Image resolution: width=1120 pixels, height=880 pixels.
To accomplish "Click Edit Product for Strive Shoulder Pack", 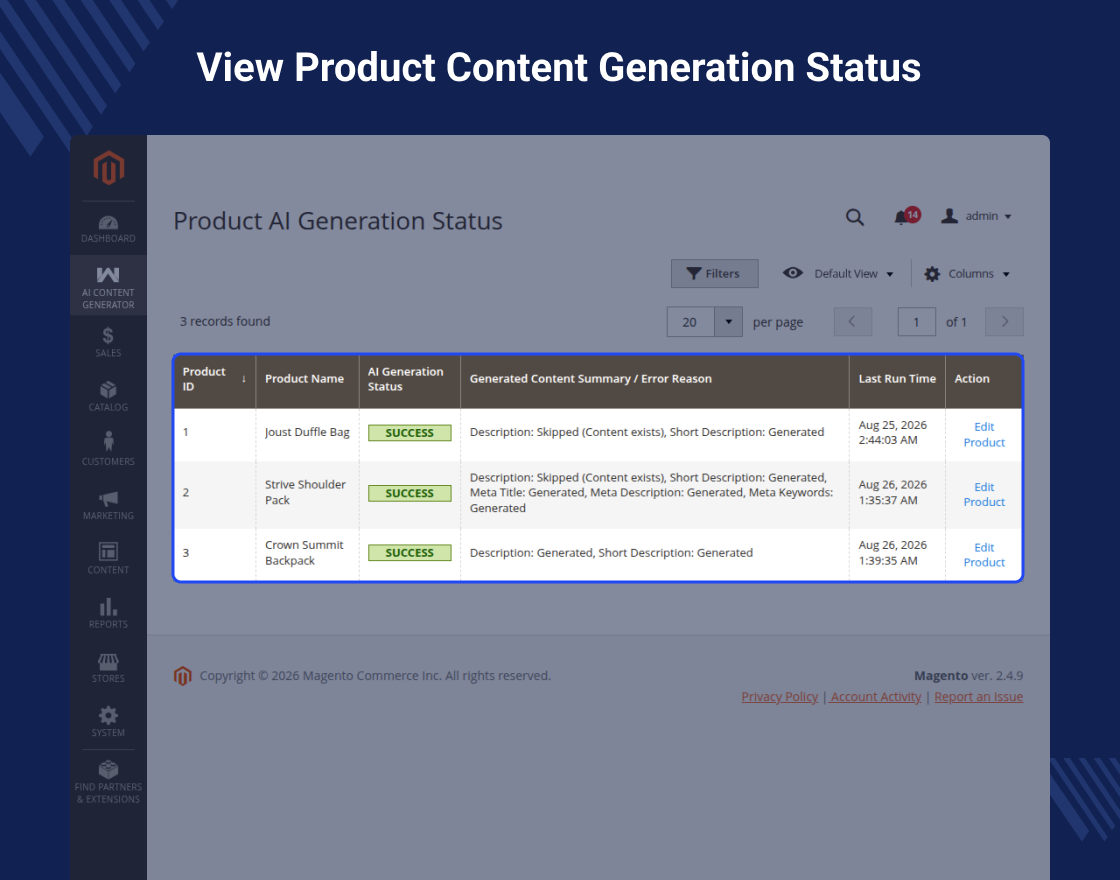I will coord(984,494).
